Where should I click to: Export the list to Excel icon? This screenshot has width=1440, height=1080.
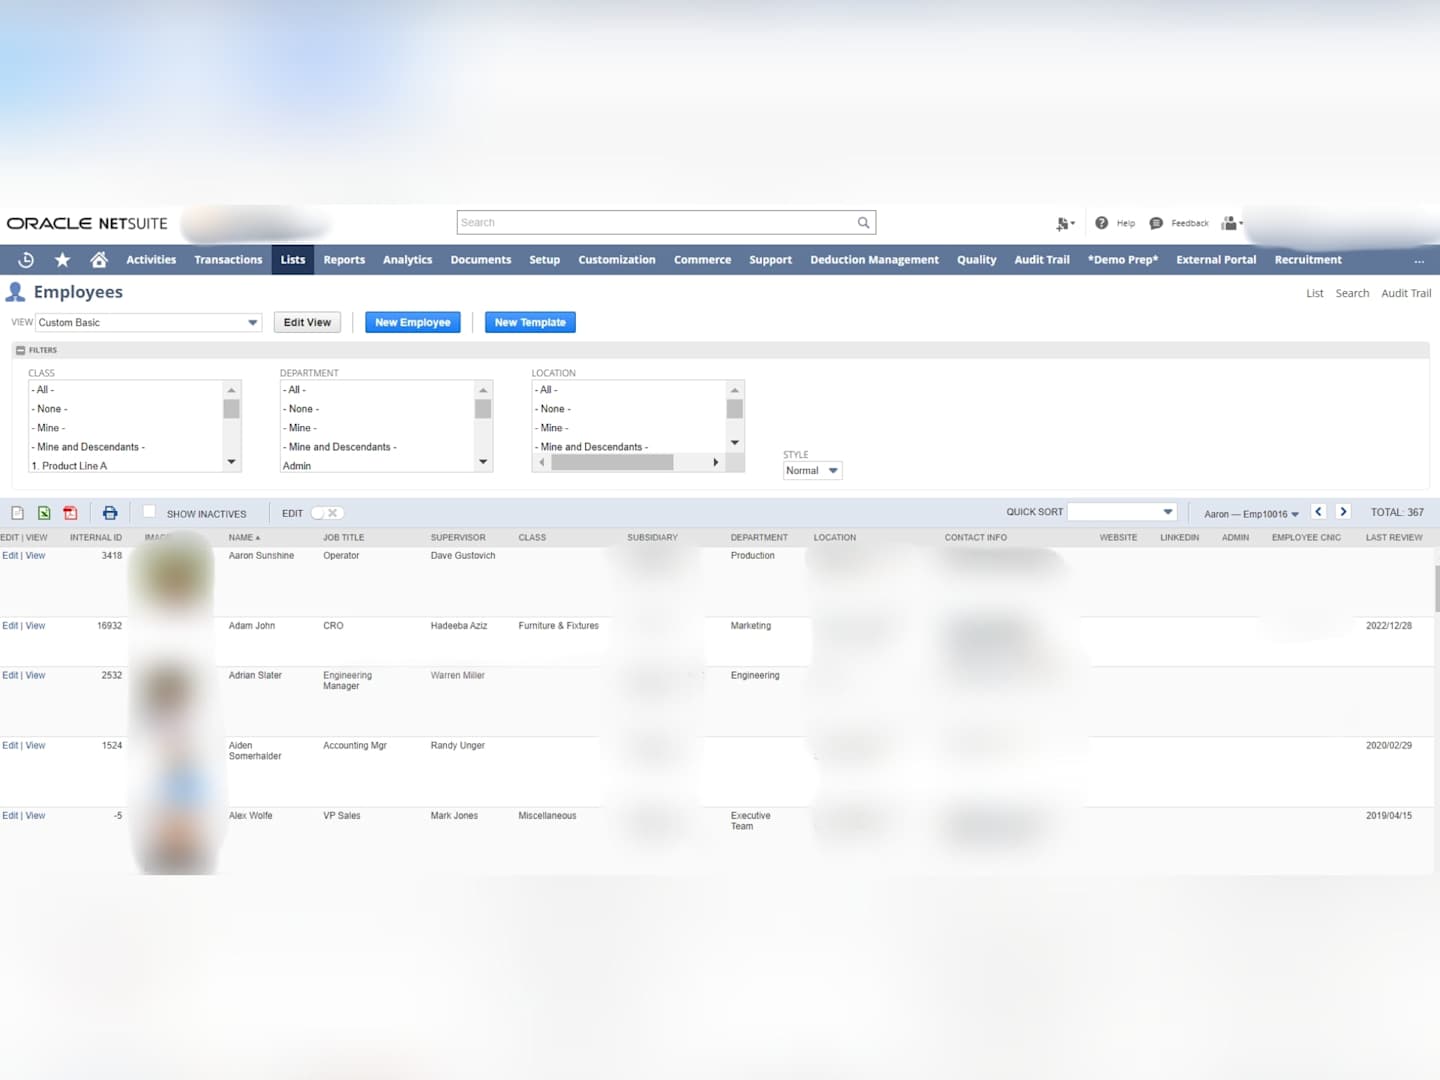pyautogui.click(x=44, y=513)
